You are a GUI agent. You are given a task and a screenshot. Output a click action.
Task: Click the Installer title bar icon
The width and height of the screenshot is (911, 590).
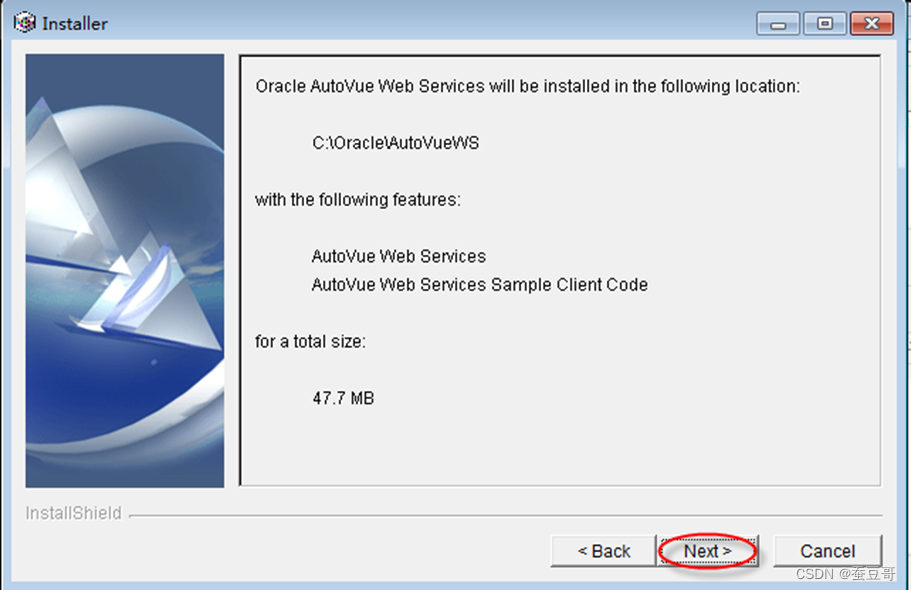pyautogui.click(x=25, y=23)
